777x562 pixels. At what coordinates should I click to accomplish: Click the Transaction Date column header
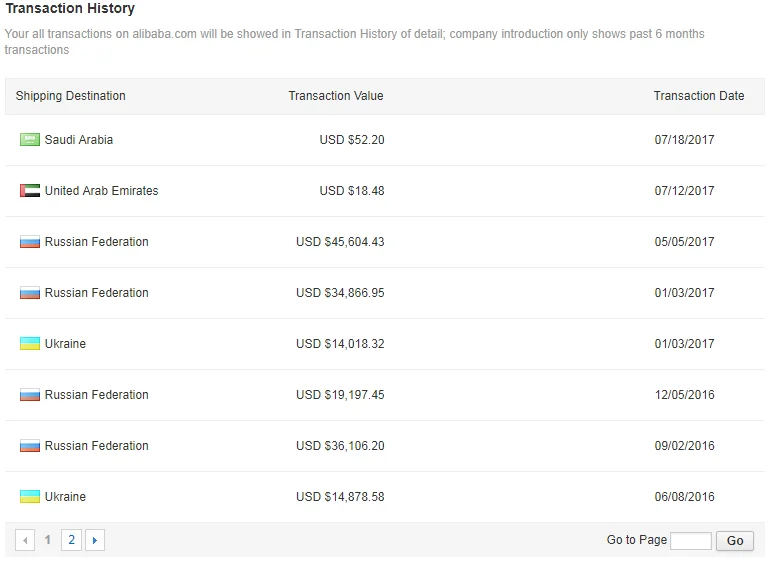(699, 96)
